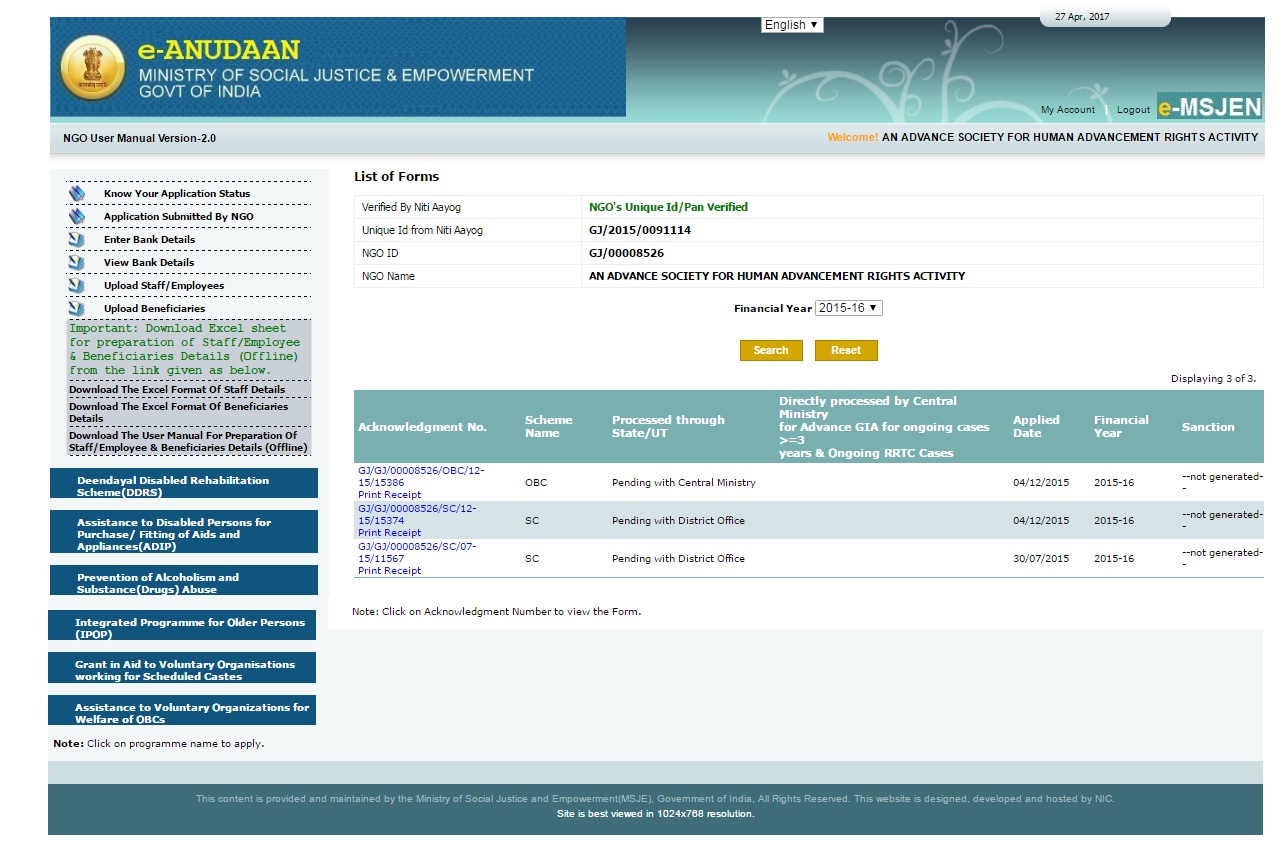Screen dimensions: 1283x854
Task: Click the icon beside Enter Bank Details
Action: point(77,240)
